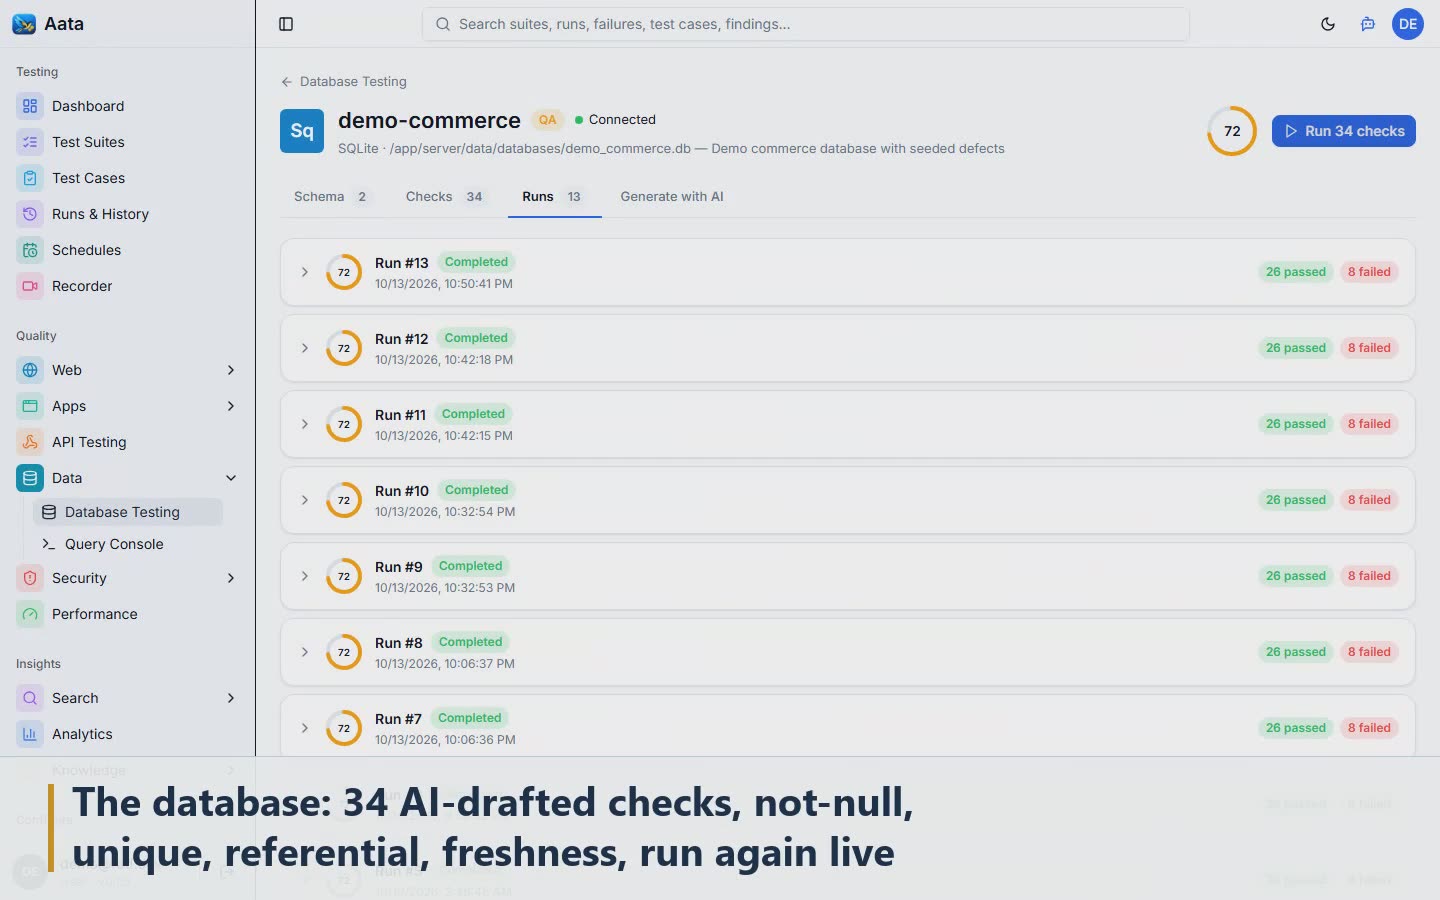
Task: Click the search suites input field
Action: pyautogui.click(x=806, y=24)
